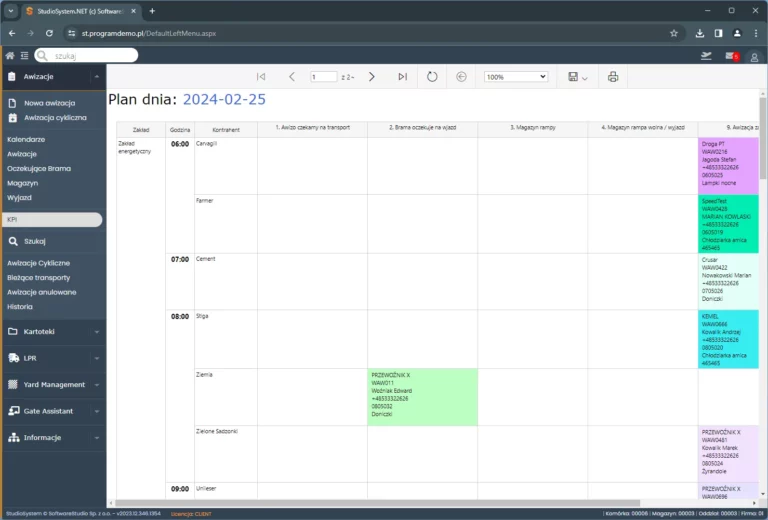Go to the first report page

tap(261, 77)
